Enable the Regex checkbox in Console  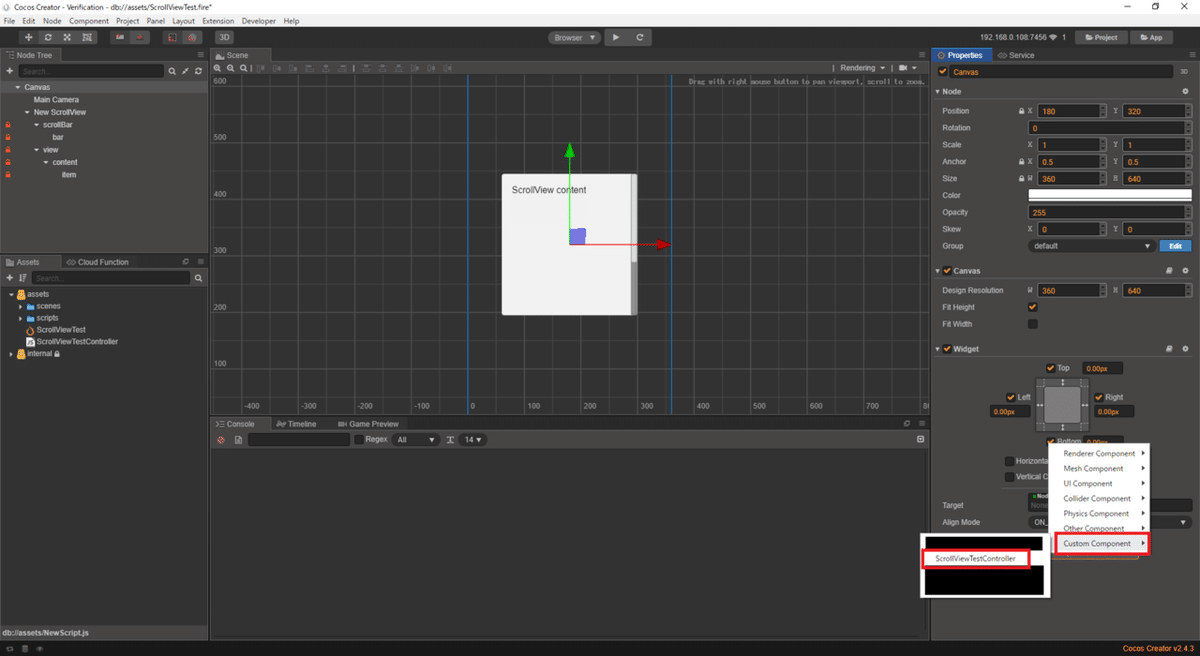click(x=358, y=440)
